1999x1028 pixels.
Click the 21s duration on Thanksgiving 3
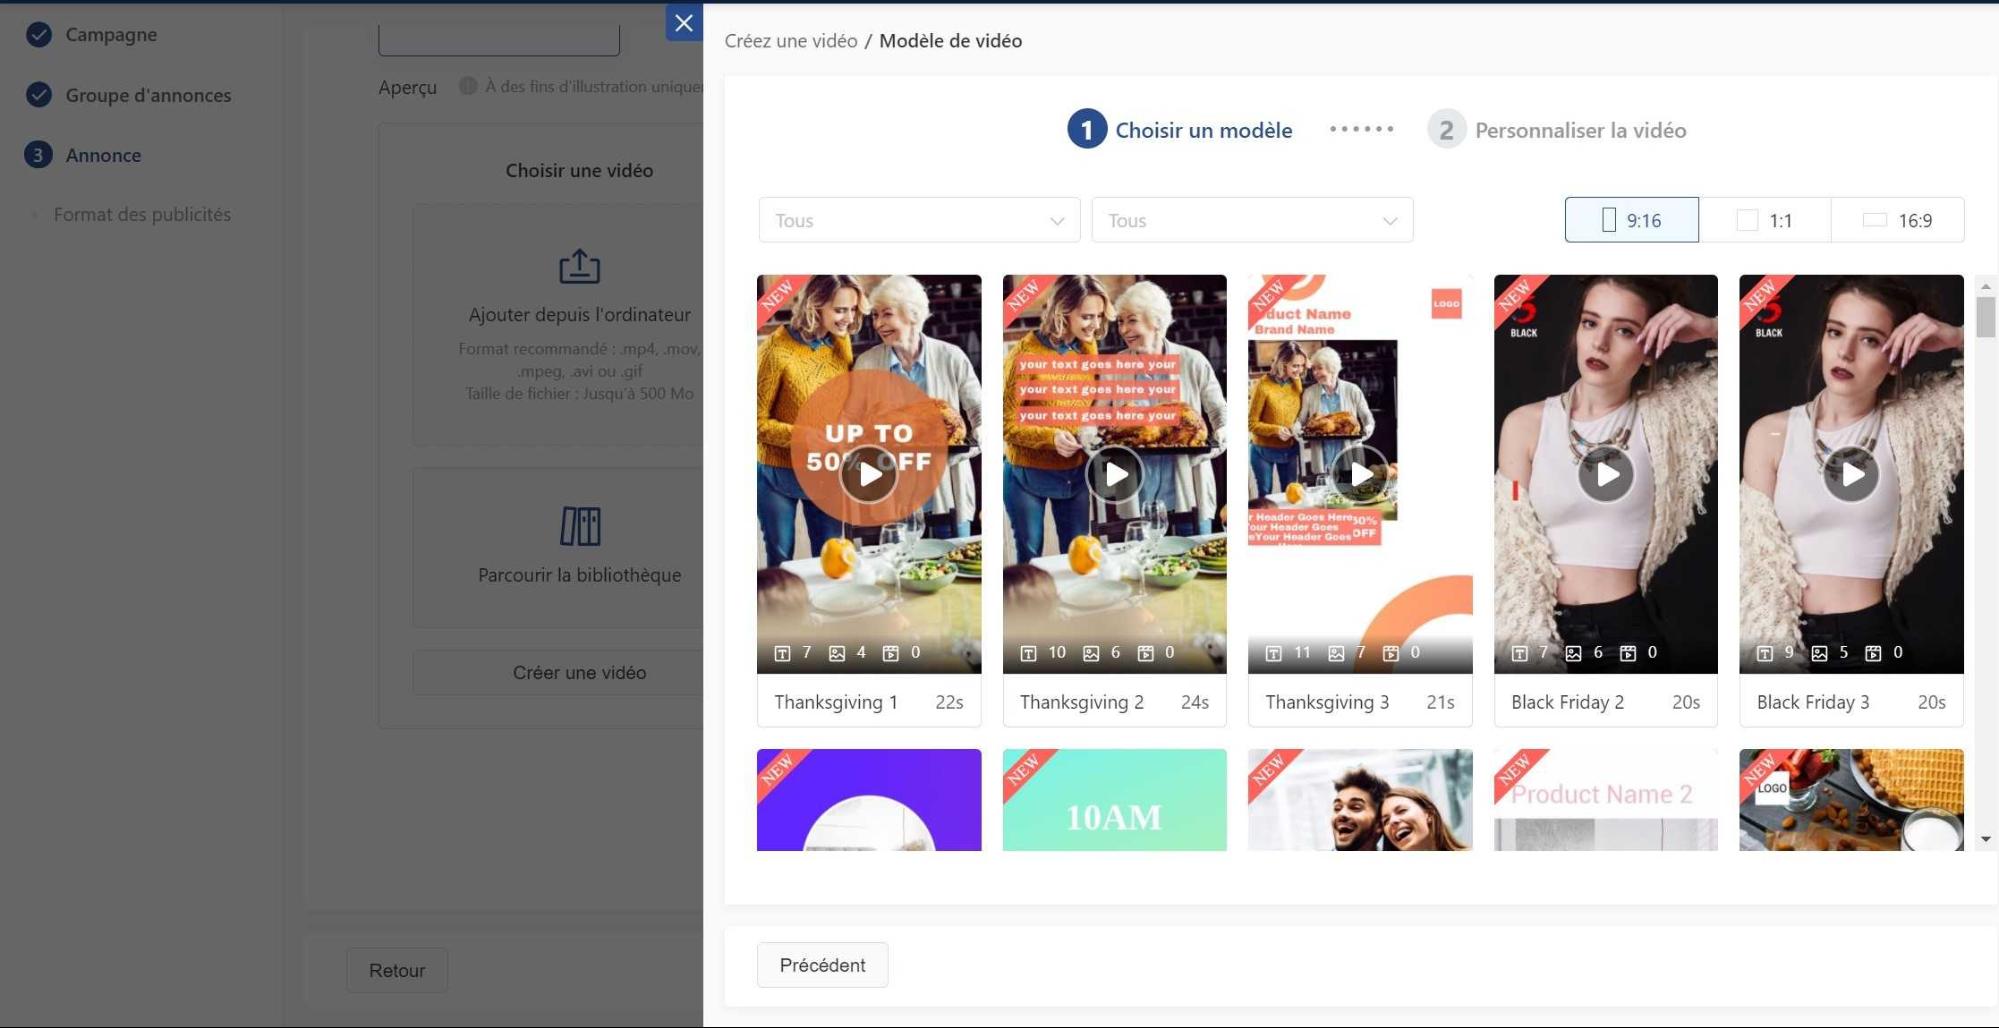click(x=1440, y=702)
